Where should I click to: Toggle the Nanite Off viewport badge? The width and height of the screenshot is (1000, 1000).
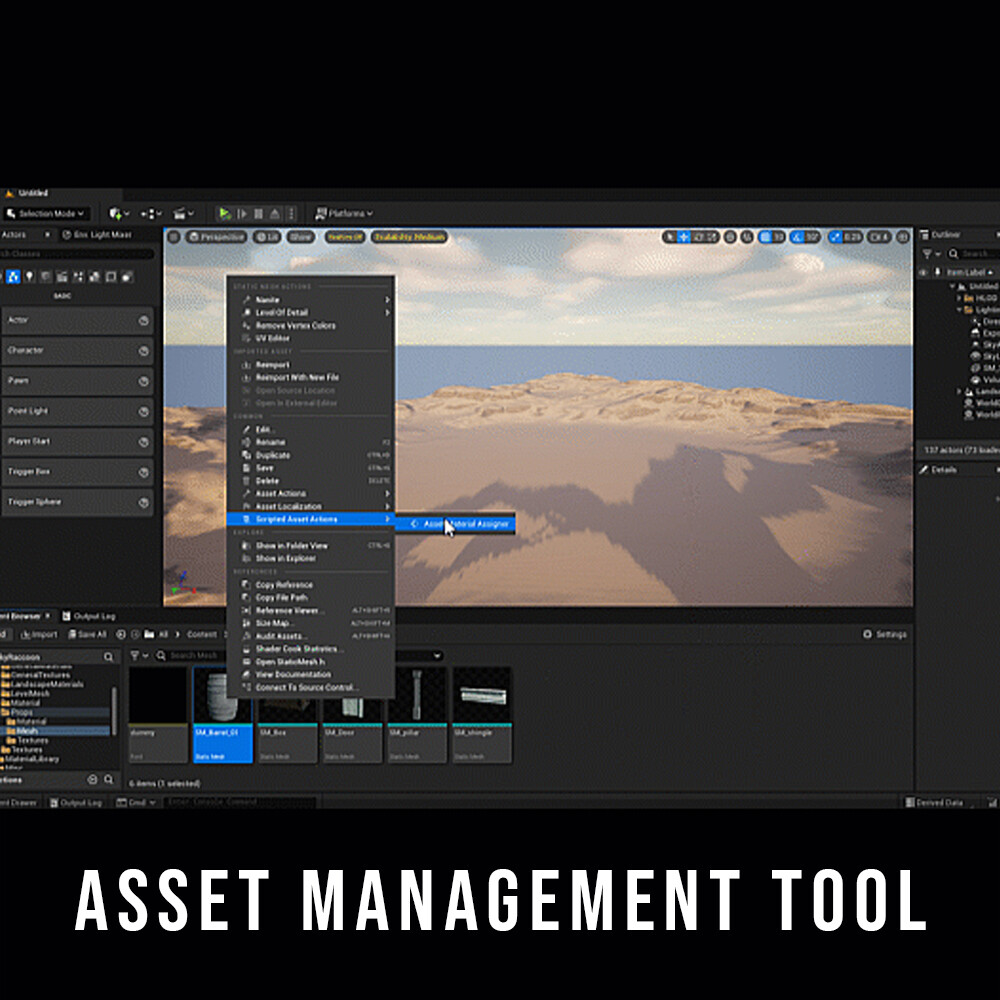tap(346, 237)
